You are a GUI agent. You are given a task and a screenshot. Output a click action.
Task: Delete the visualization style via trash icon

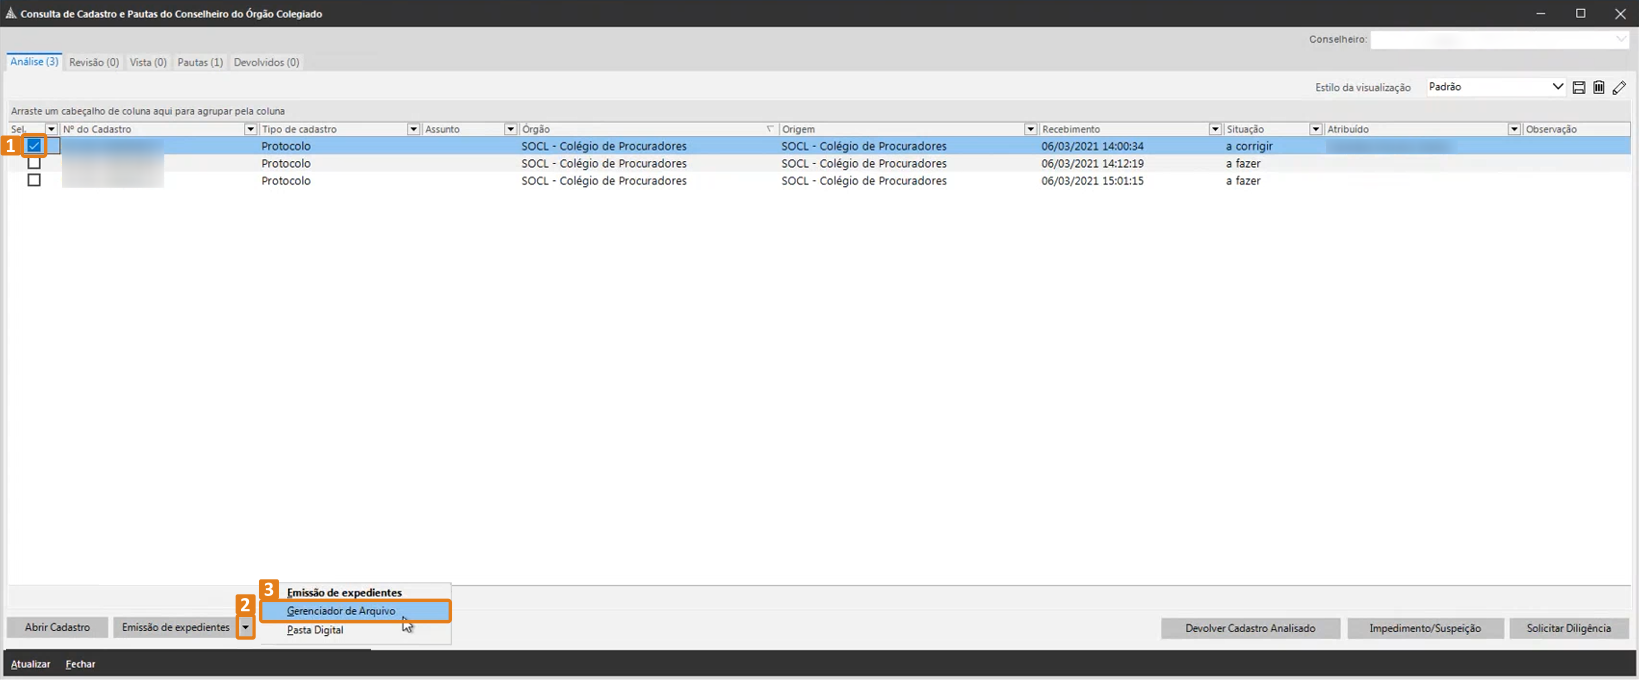click(x=1599, y=88)
